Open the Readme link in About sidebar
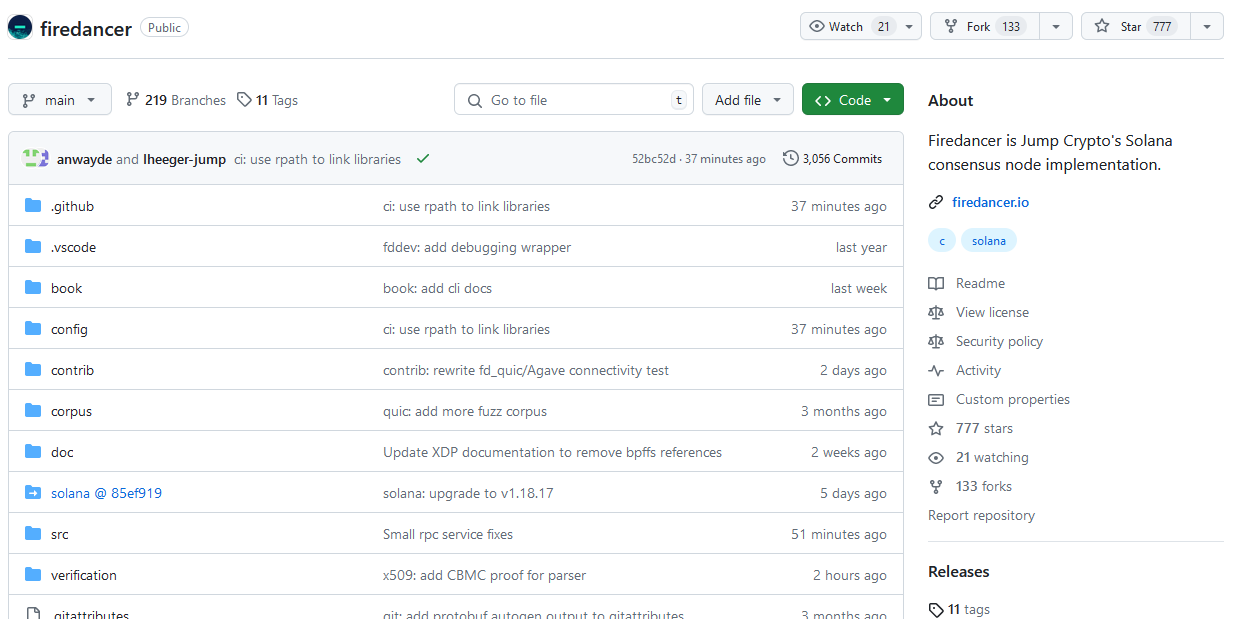1235x619 pixels. [x=980, y=283]
